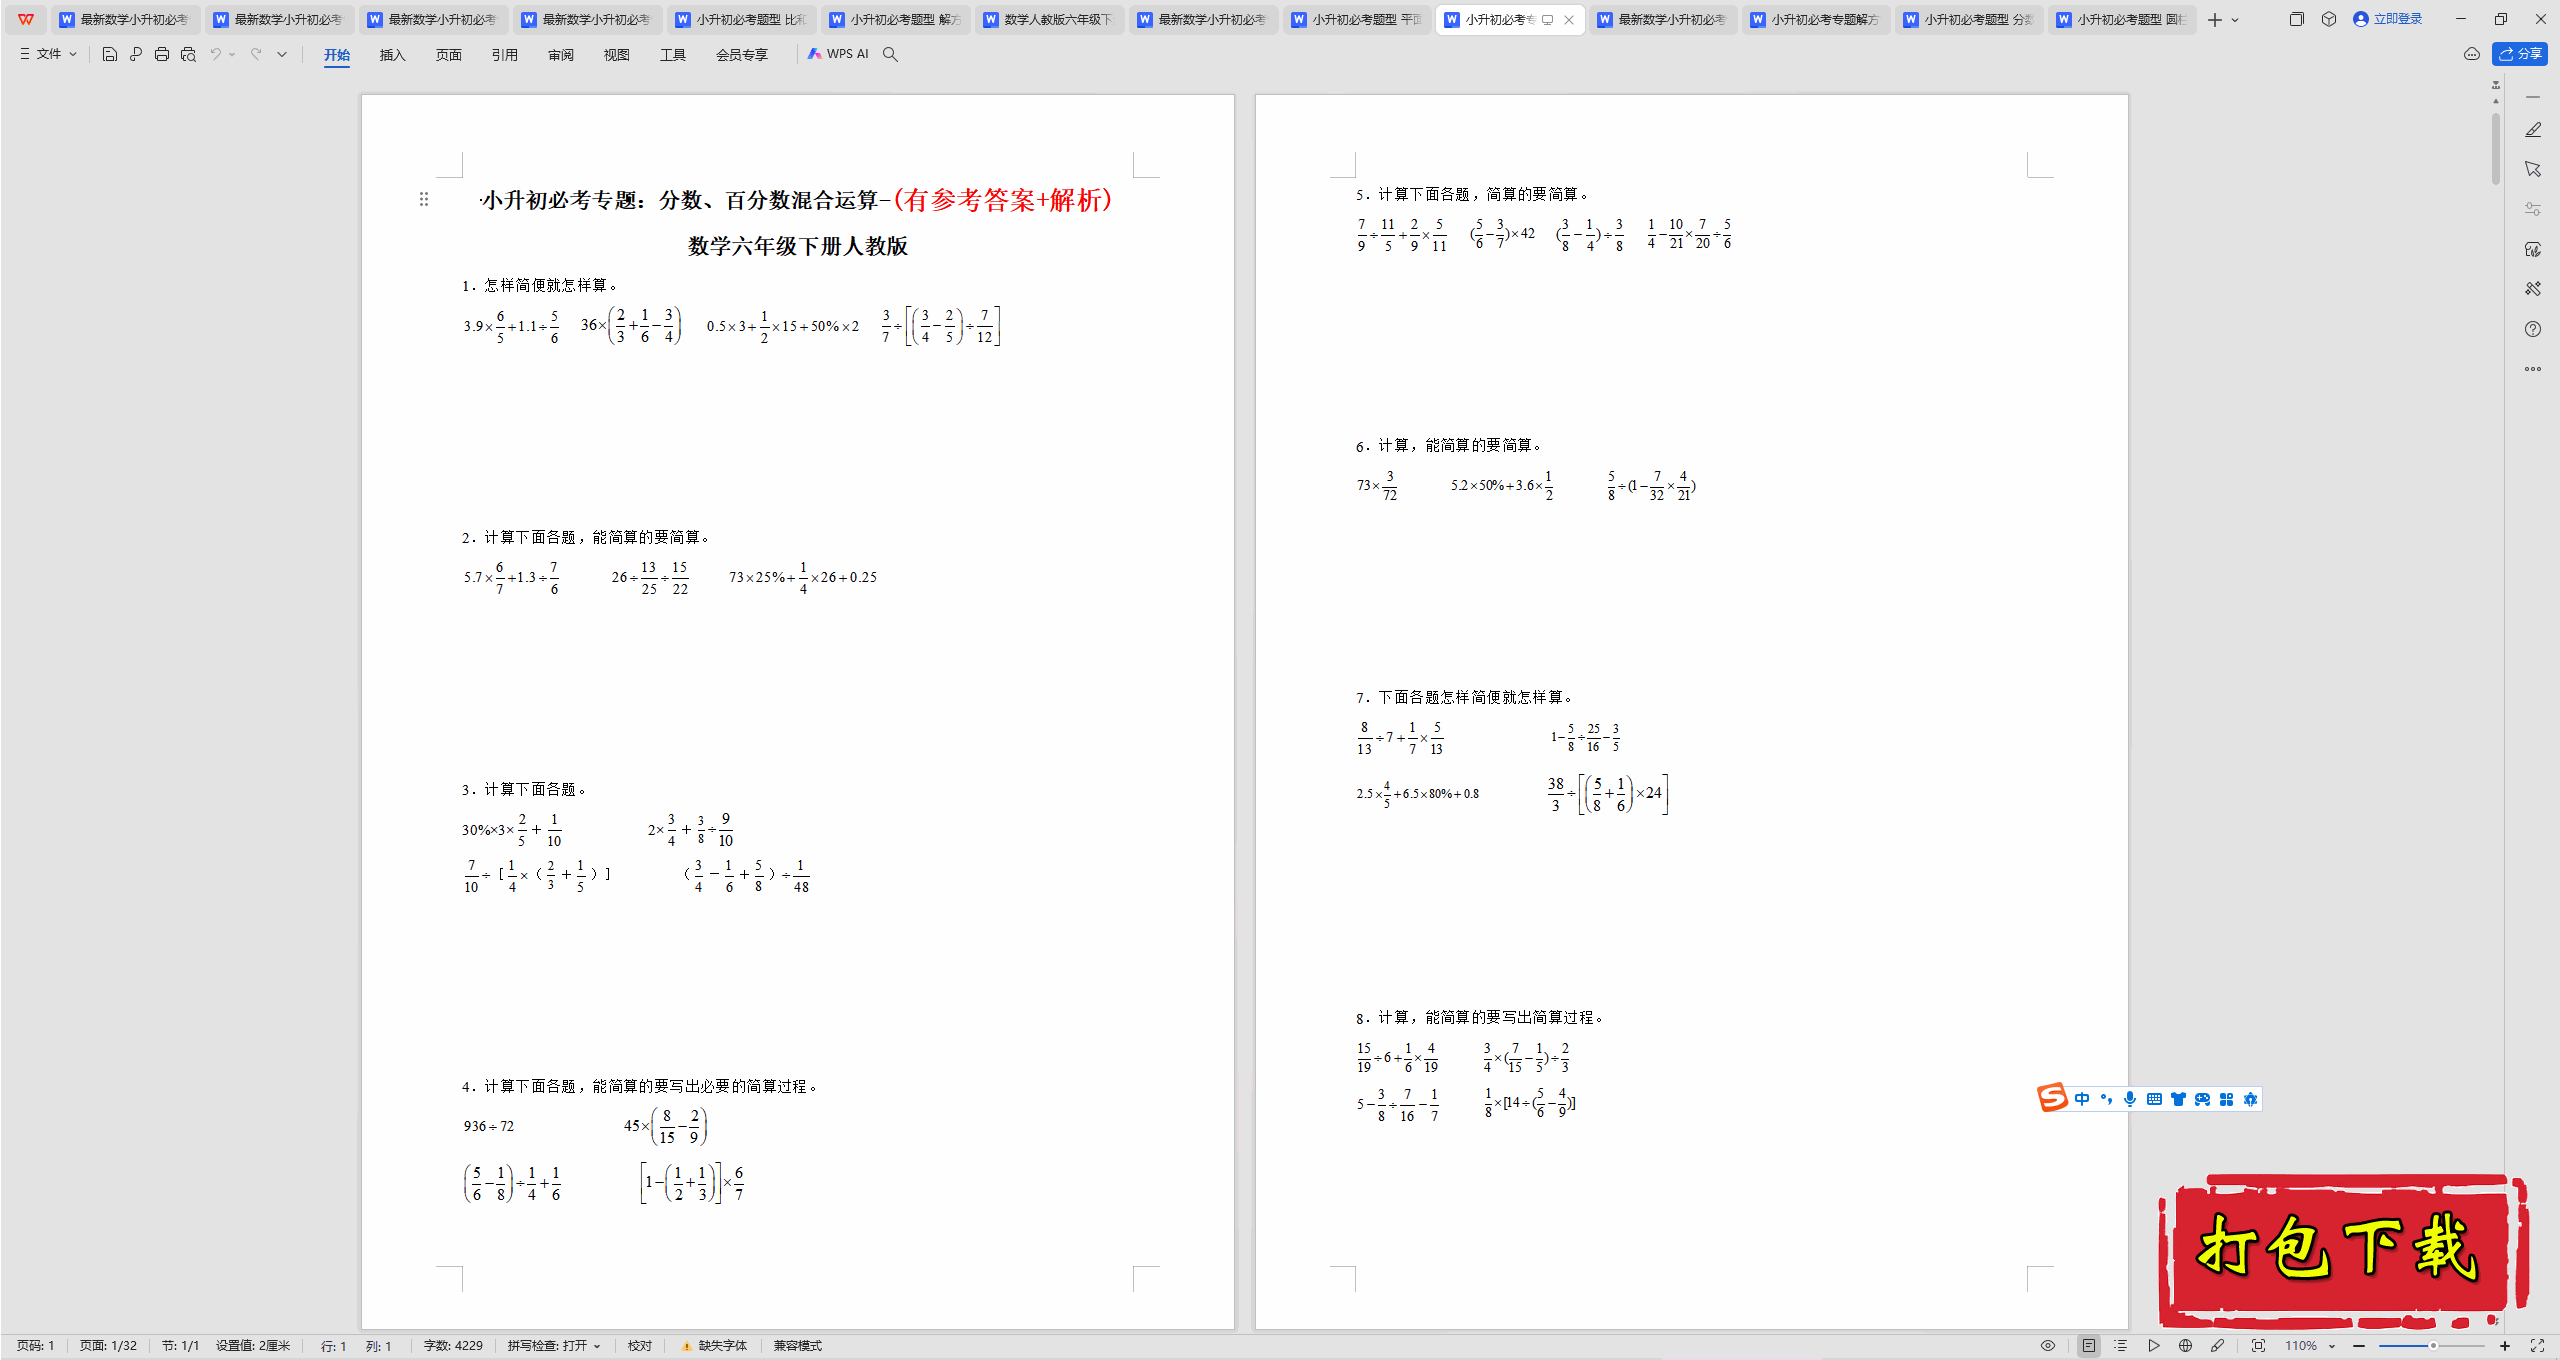Click the vertical scrollbar thumb
The height and width of the screenshot is (1360, 2560).
click(x=2496, y=148)
